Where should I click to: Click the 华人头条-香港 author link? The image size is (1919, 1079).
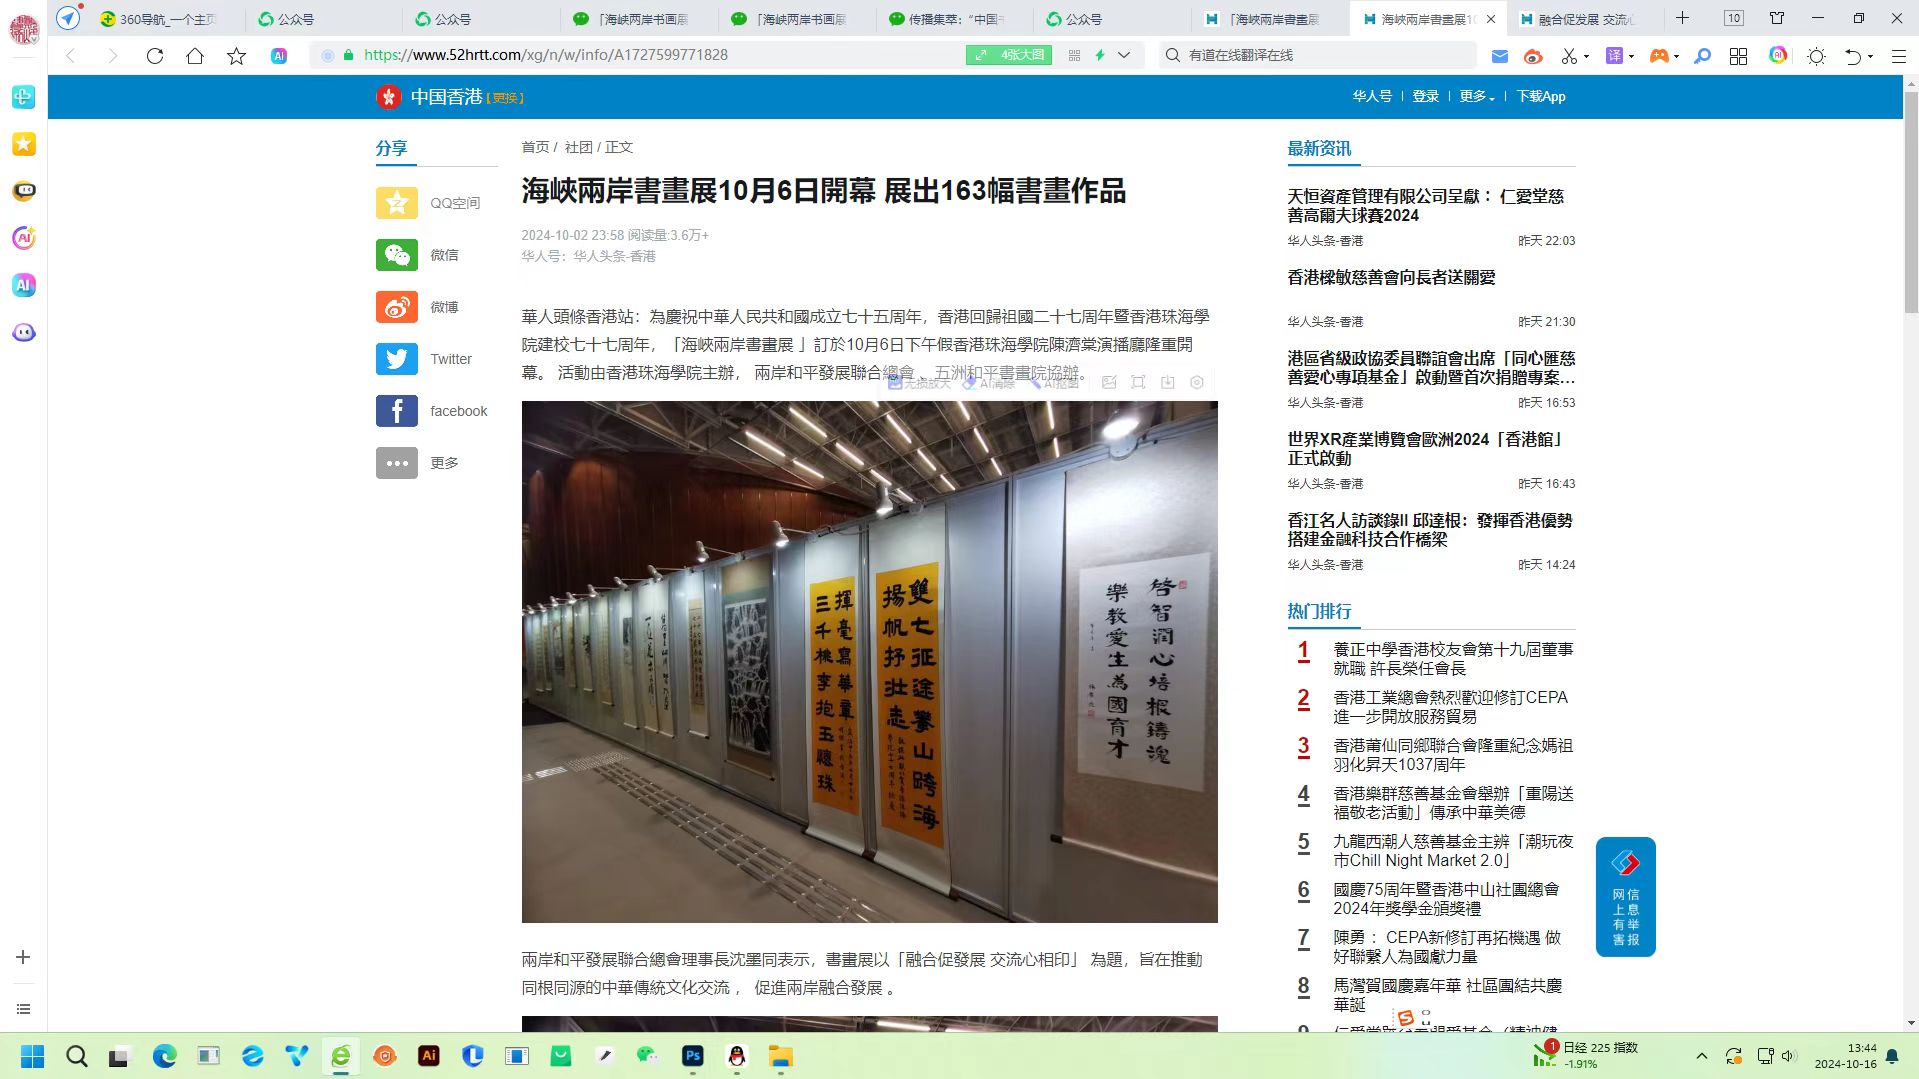pyautogui.click(x=614, y=256)
